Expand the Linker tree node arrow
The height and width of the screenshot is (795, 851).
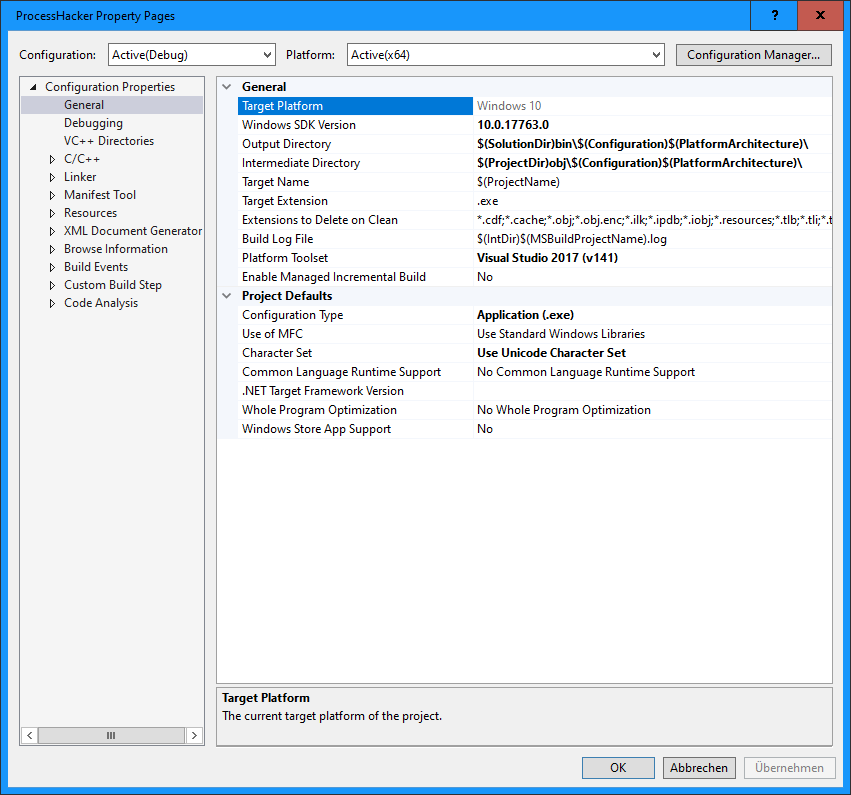click(x=52, y=177)
